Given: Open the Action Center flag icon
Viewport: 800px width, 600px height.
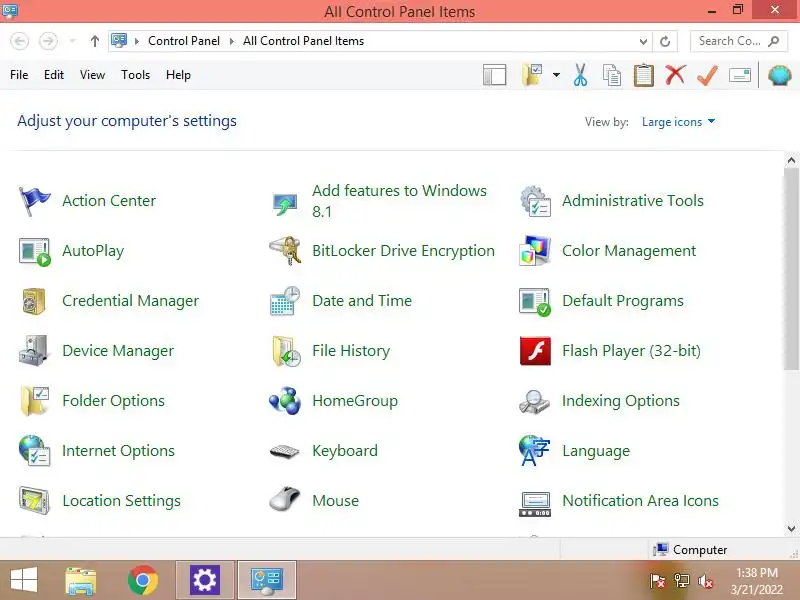Looking at the screenshot, I should point(34,201).
